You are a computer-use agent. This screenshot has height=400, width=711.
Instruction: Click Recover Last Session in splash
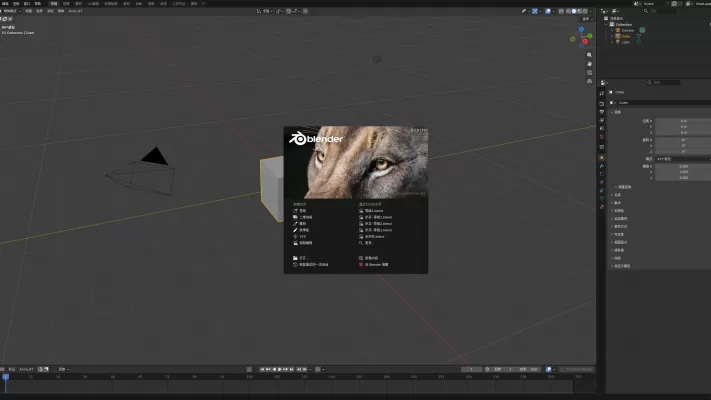pyautogui.click(x=311, y=264)
